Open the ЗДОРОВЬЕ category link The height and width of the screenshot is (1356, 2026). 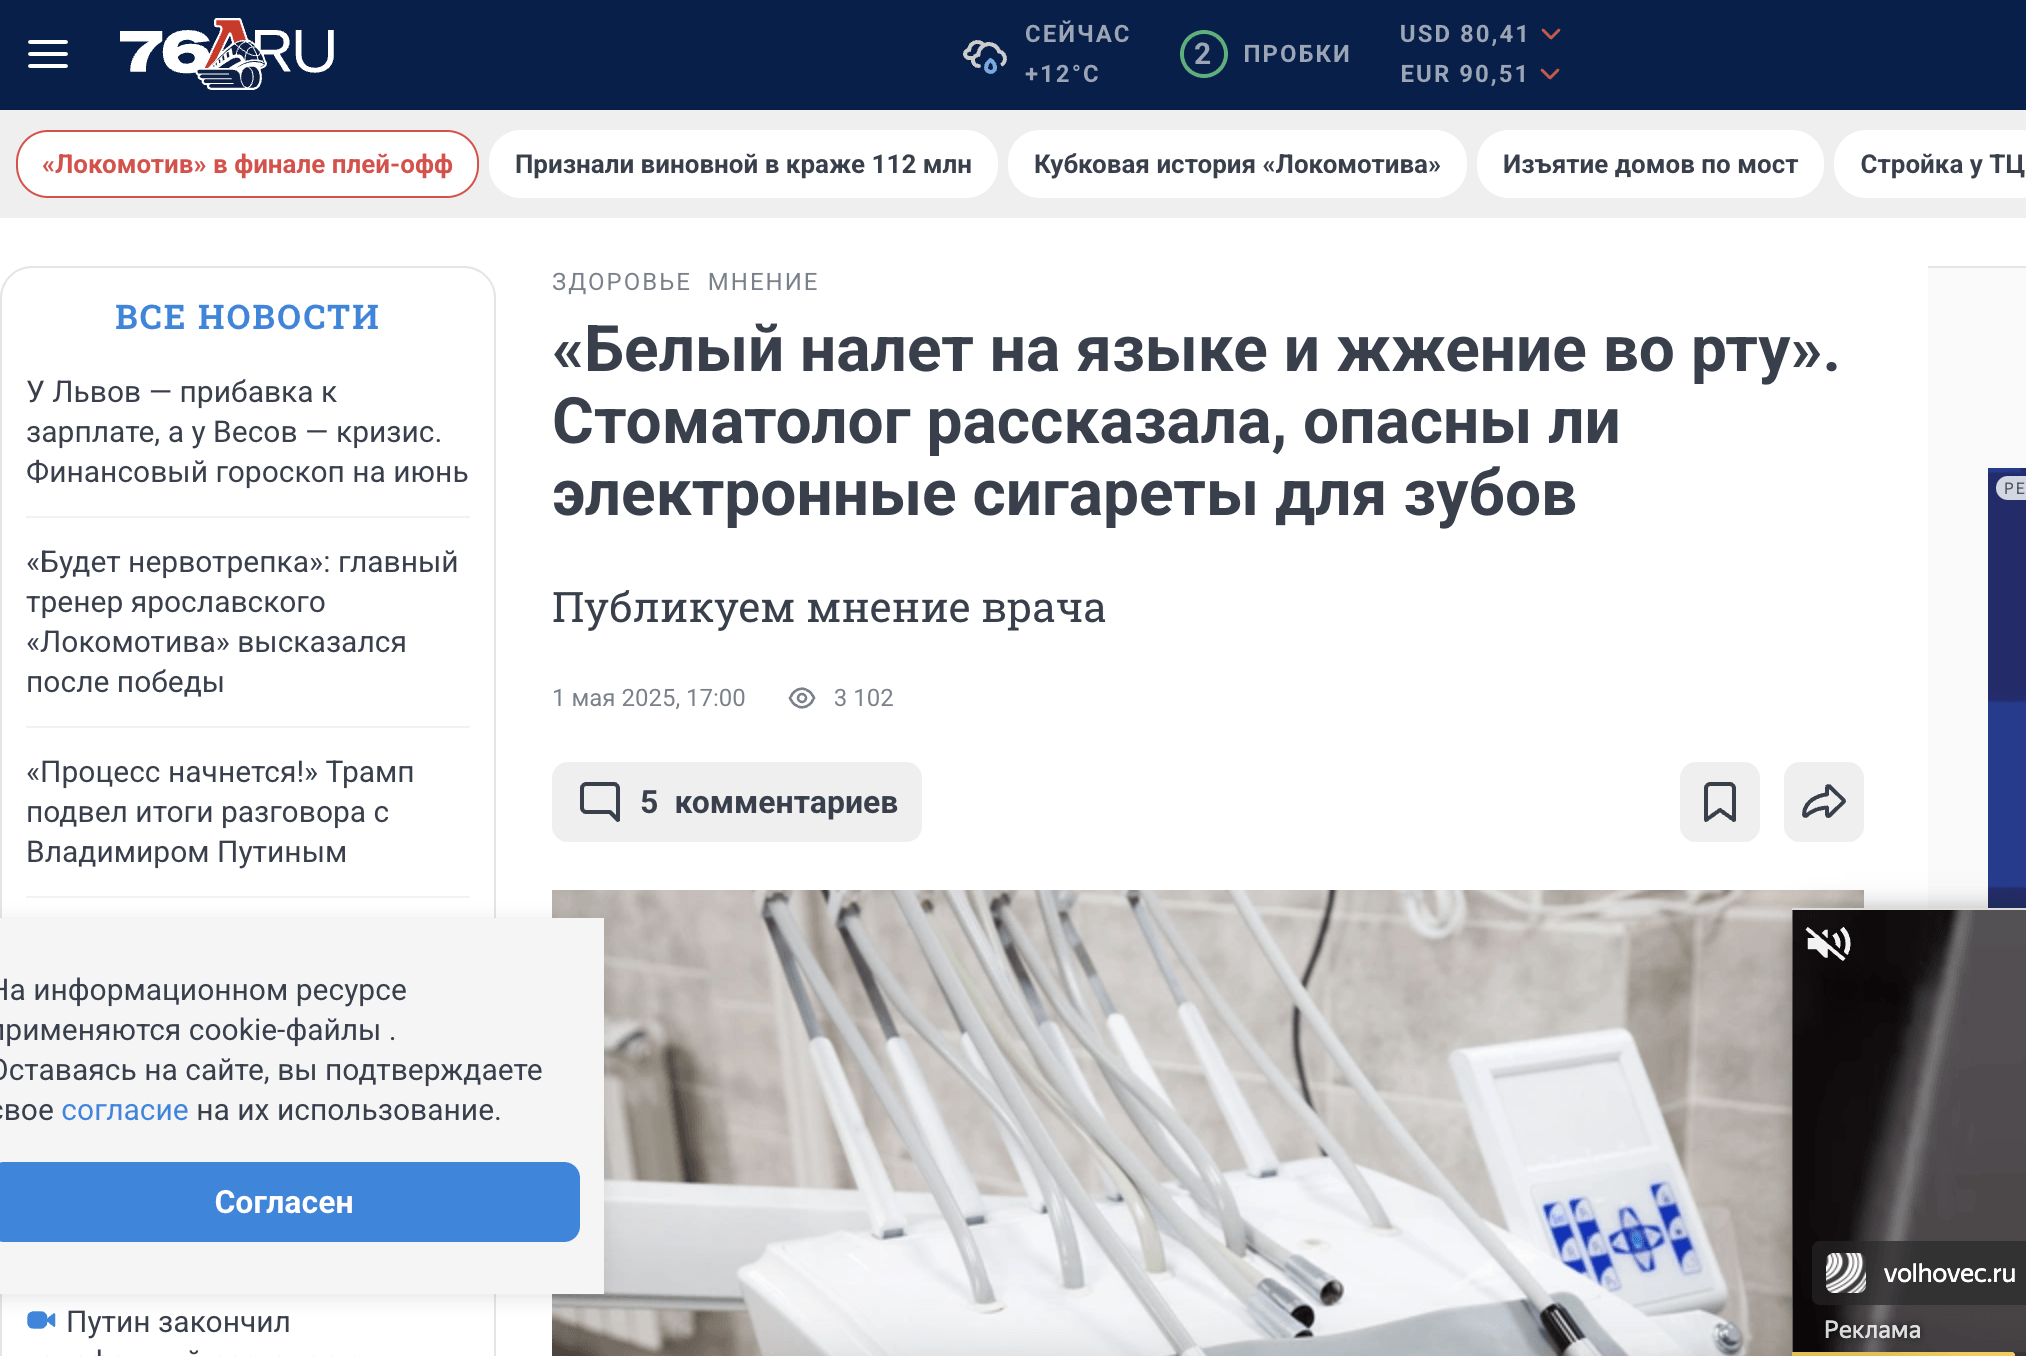tap(621, 282)
